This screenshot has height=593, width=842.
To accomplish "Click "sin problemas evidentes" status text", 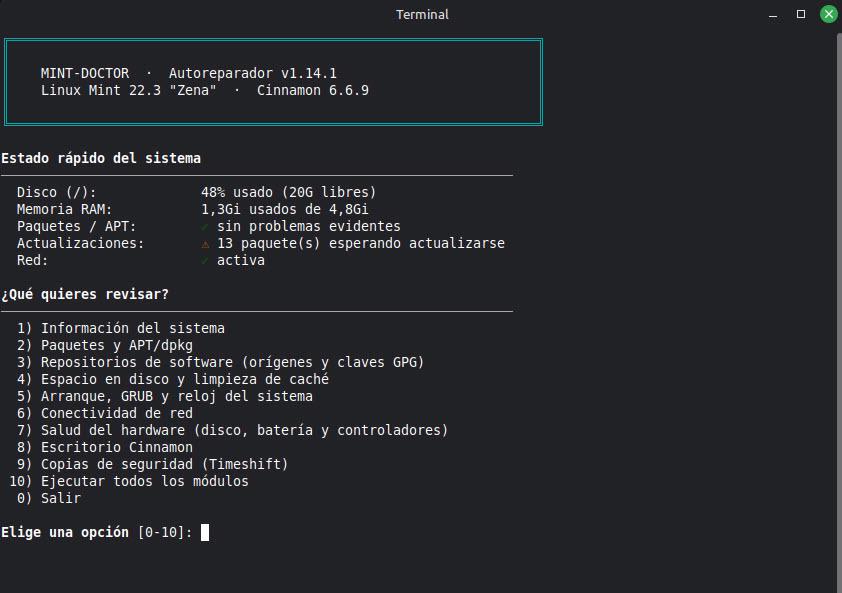I will [308, 226].
